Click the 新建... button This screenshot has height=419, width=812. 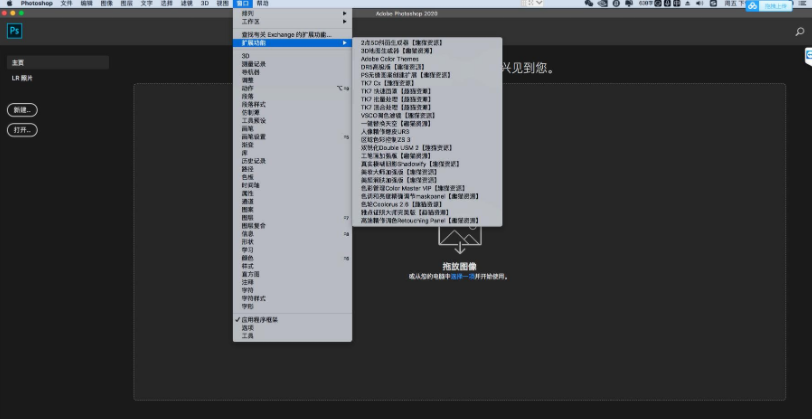[x=22, y=110]
